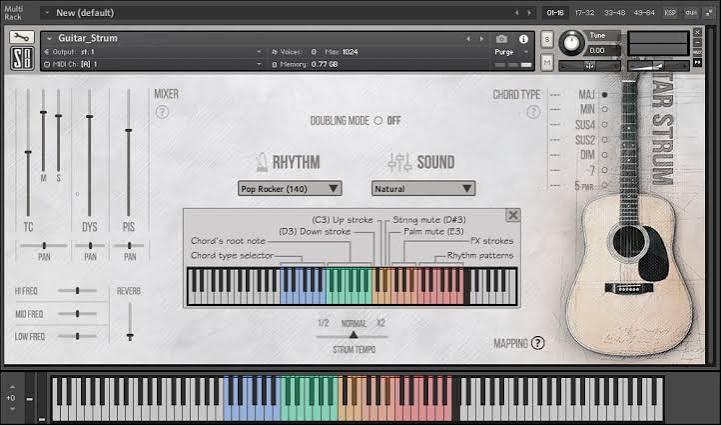This screenshot has height=425, width=721.
Task: Set strum tempo to NORMAL
Action: tap(353, 323)
